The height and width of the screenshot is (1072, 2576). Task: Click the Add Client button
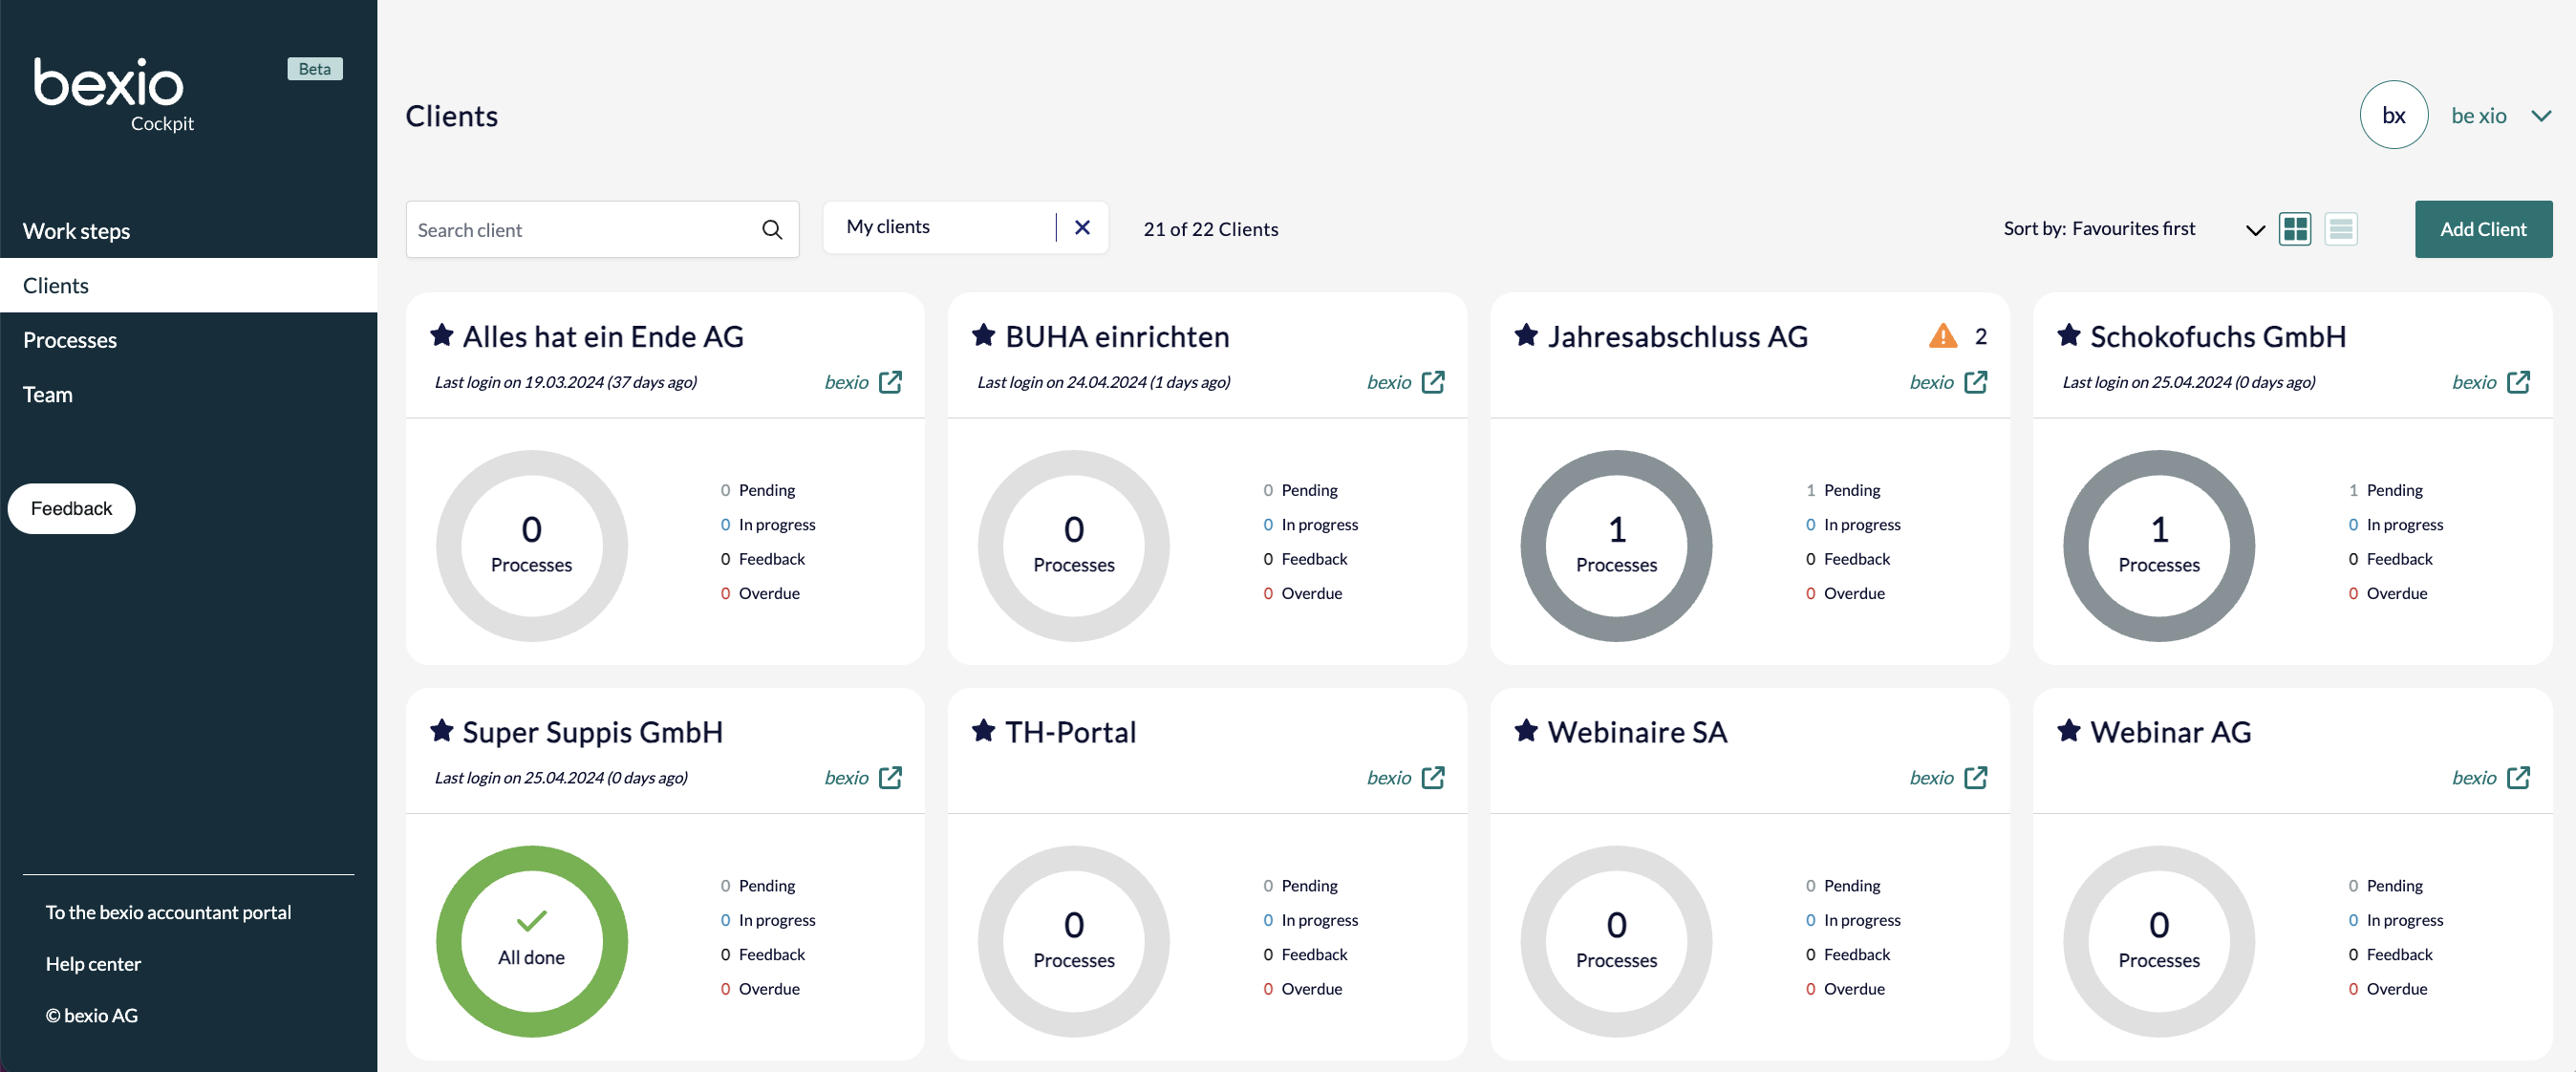pyautogui.click(x=2482, y=229)
